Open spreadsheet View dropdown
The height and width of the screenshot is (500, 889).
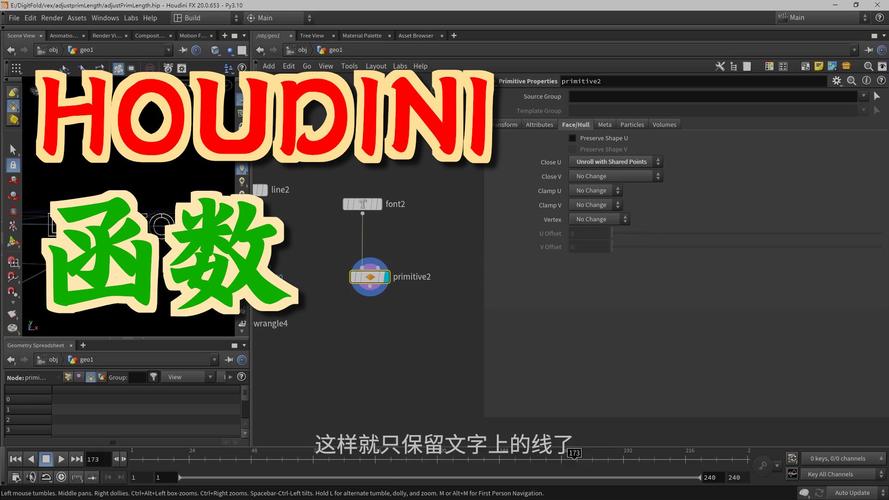[188, 377]
